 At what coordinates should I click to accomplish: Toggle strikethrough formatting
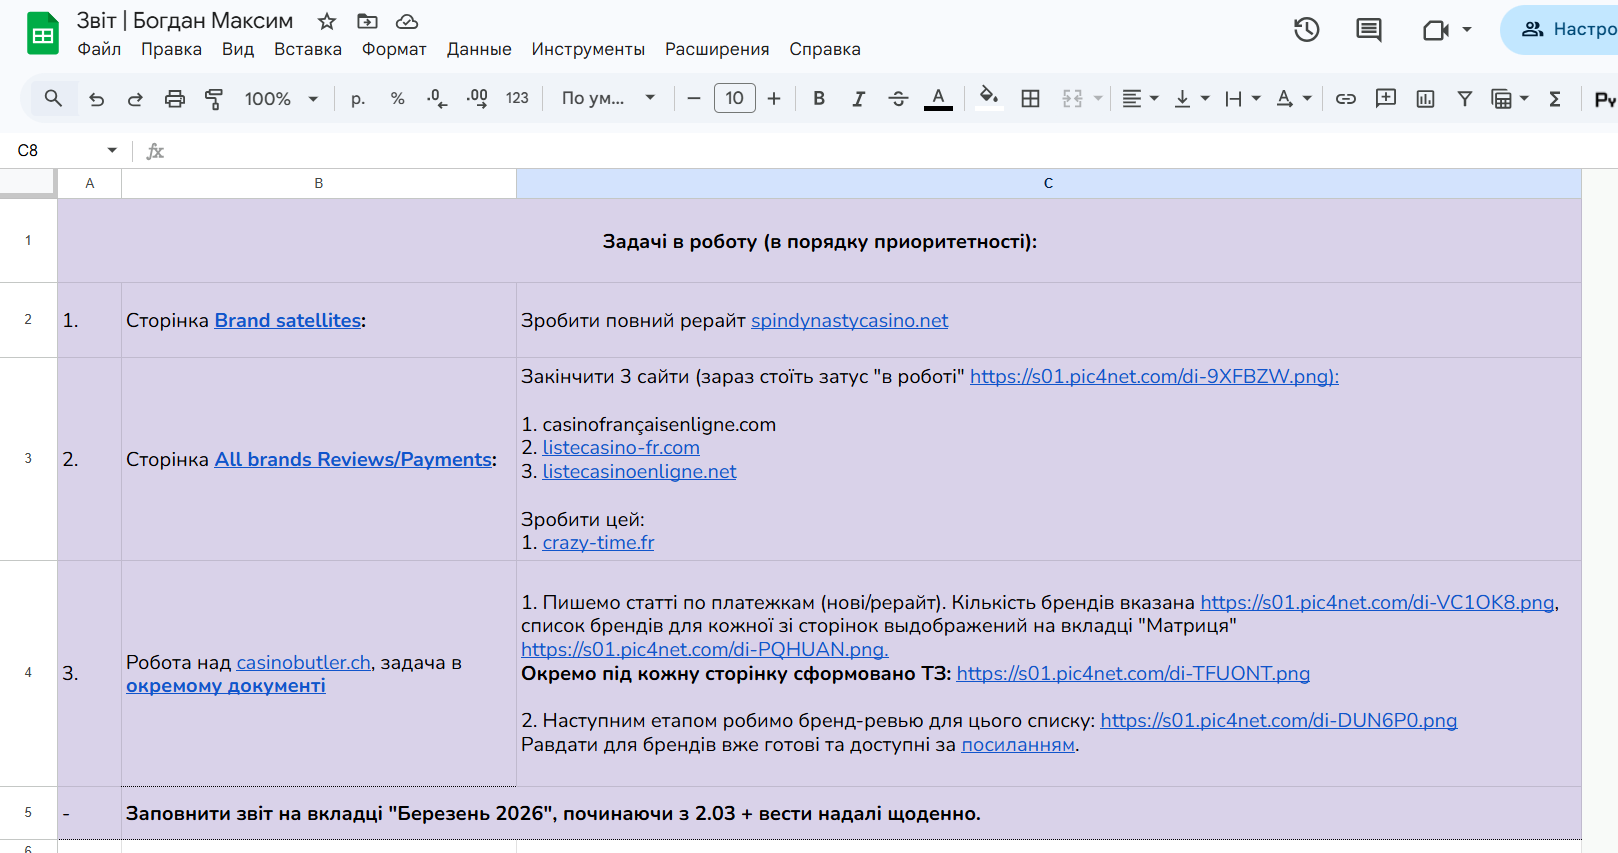pos(898,99)
